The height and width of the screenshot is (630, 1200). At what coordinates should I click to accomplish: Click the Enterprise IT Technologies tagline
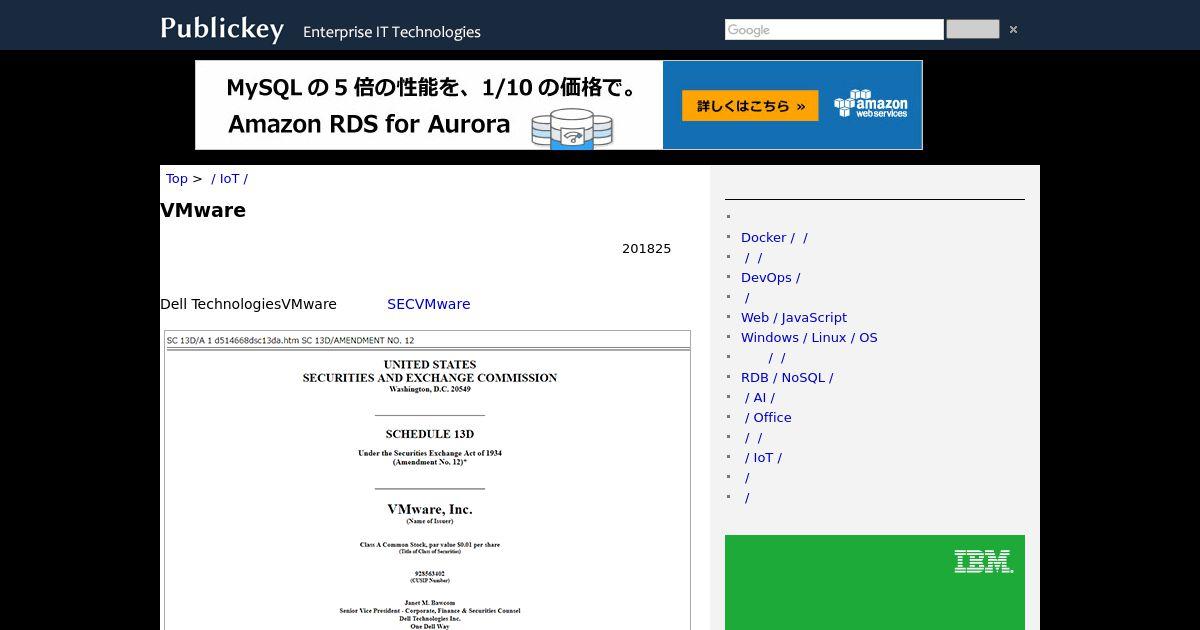pyautogui.click(x=392, y=32)
